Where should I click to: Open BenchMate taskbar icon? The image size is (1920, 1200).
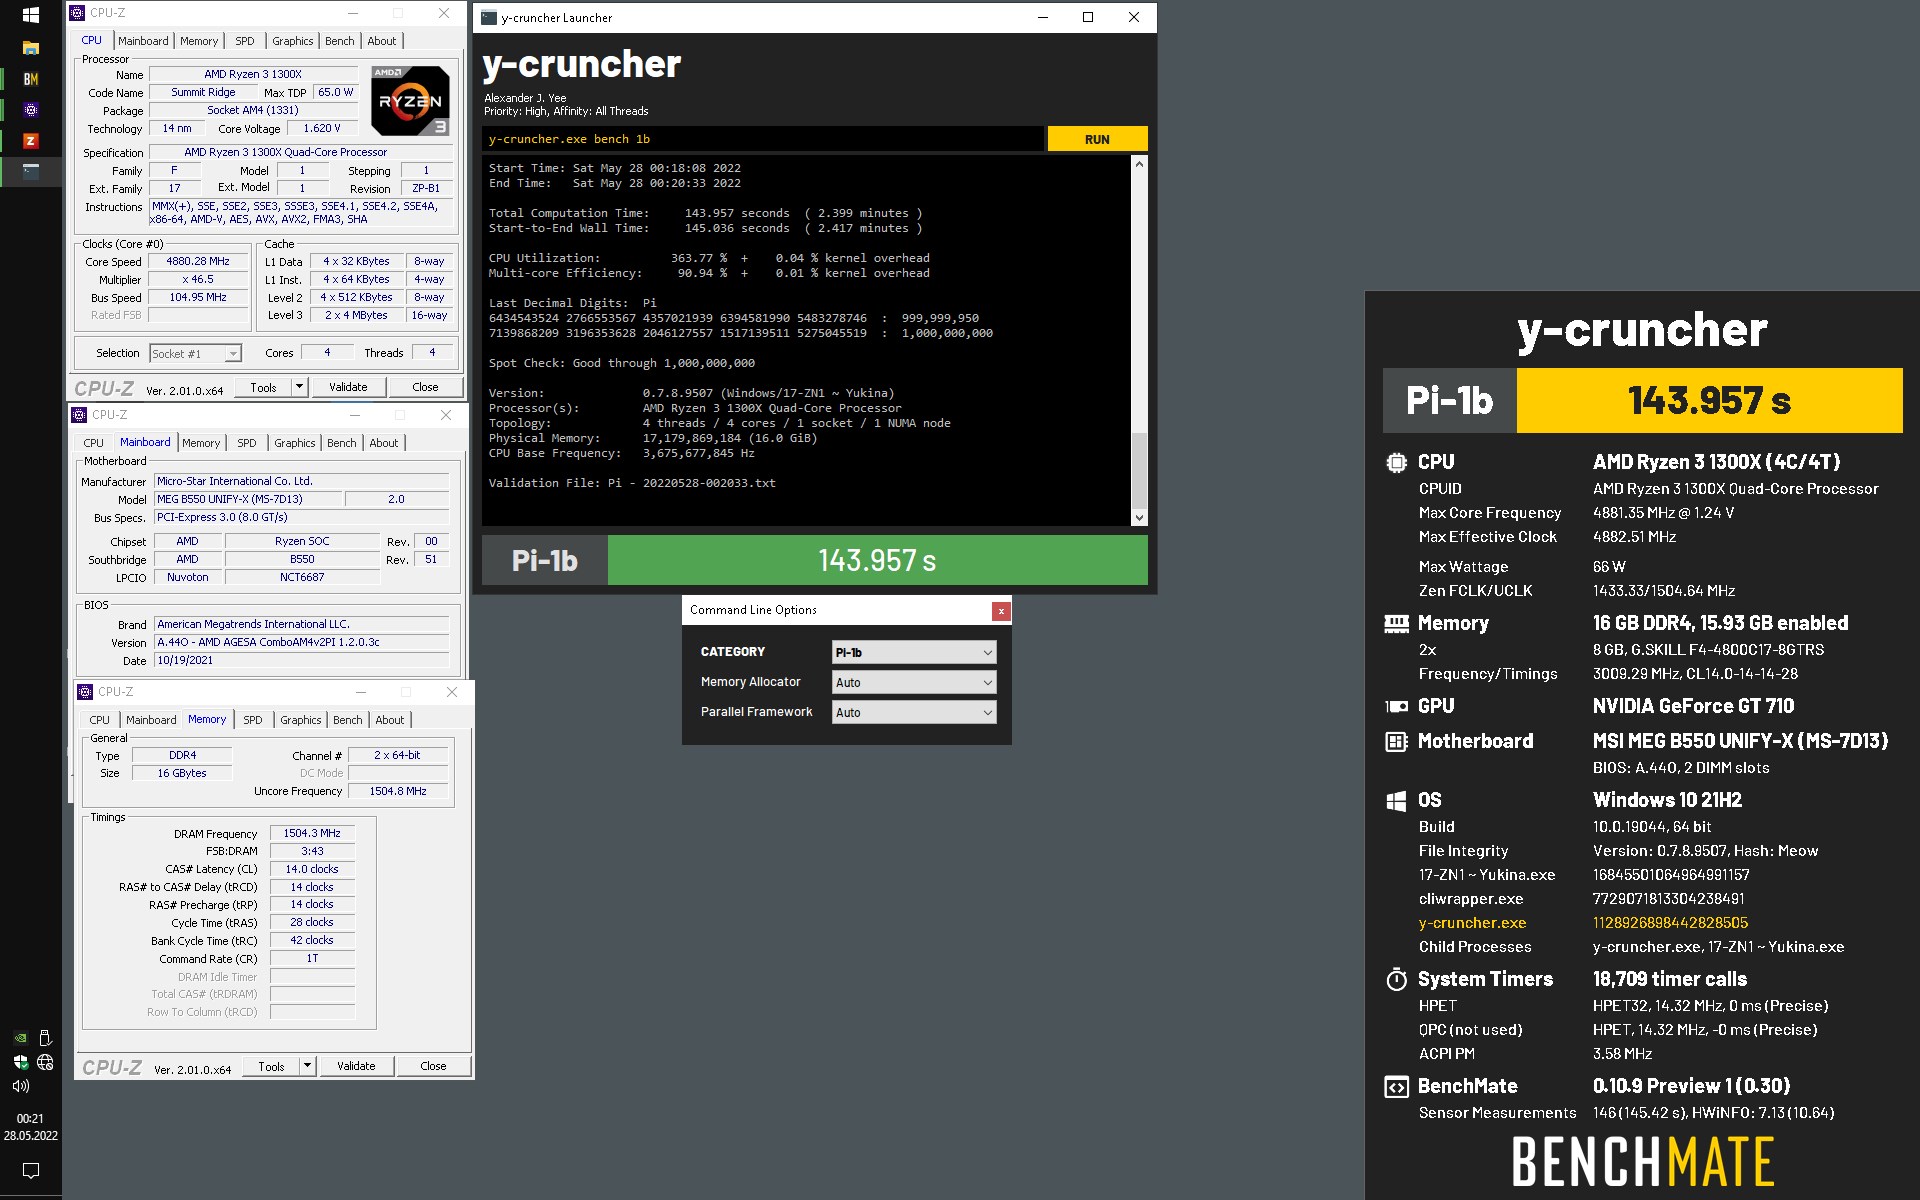pos(30,79)
